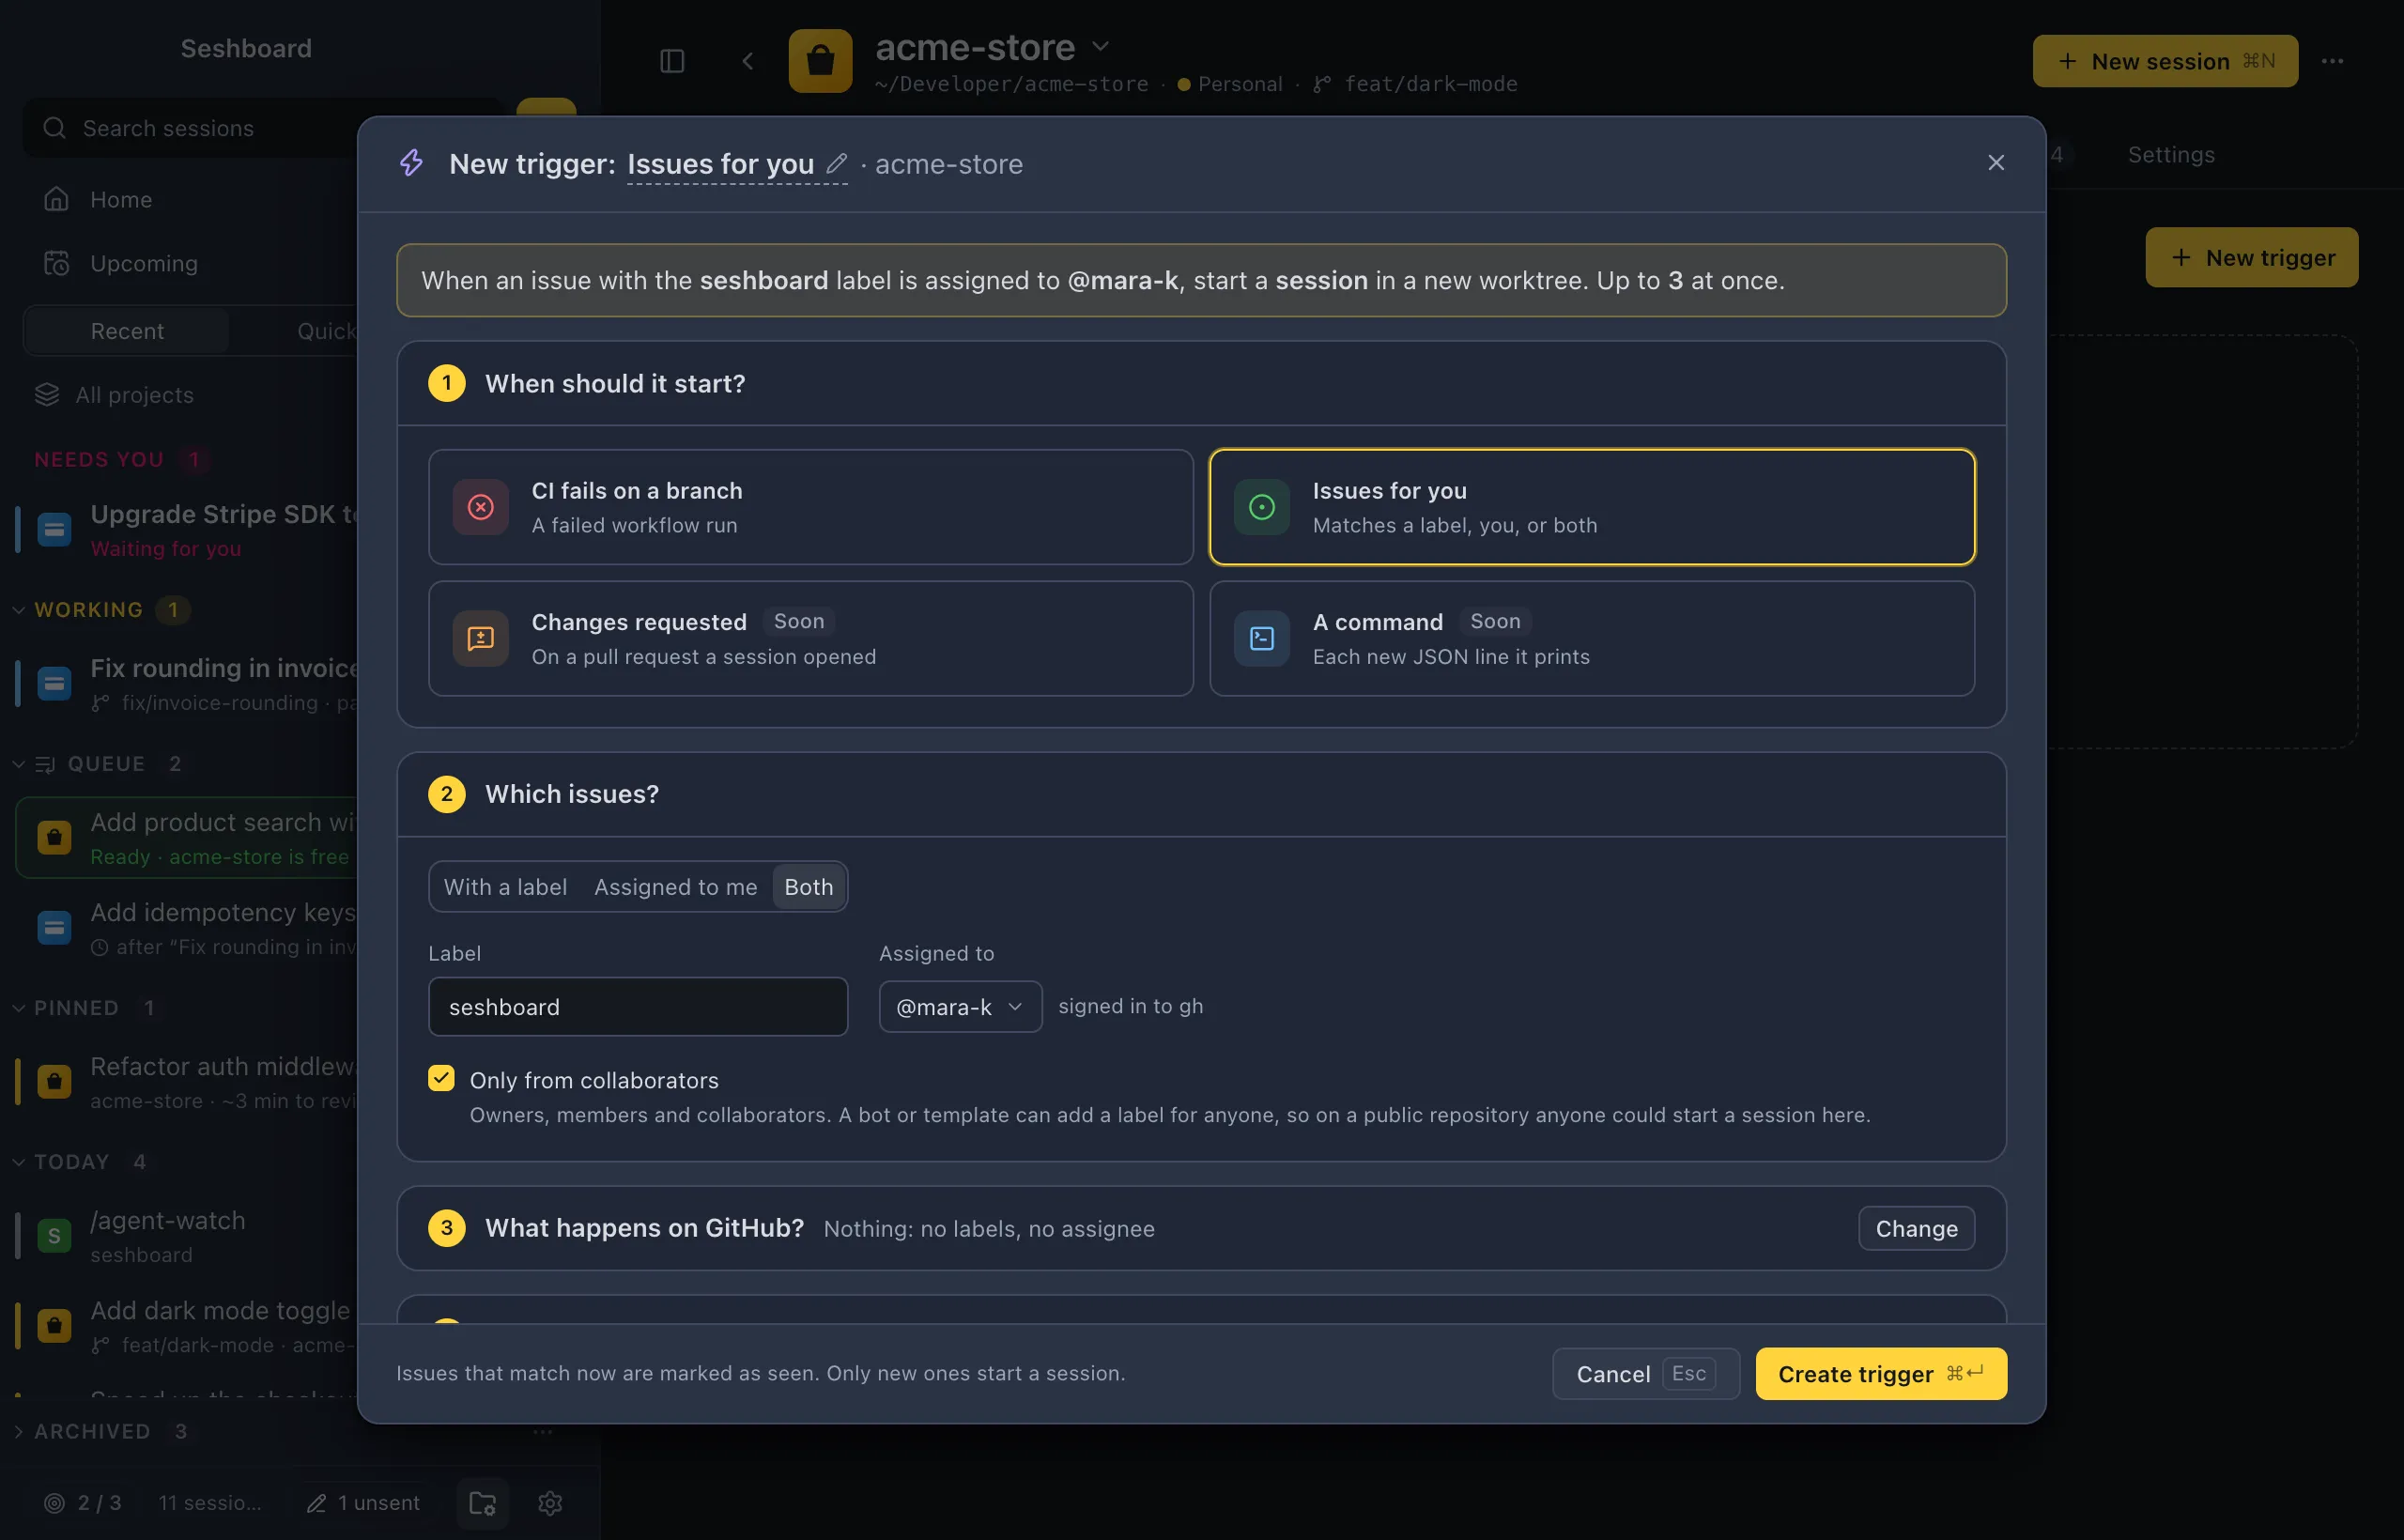Select the CI fails on a branch option
The height and width of the screenshot is (1540, 2404).
coord(810,507)
